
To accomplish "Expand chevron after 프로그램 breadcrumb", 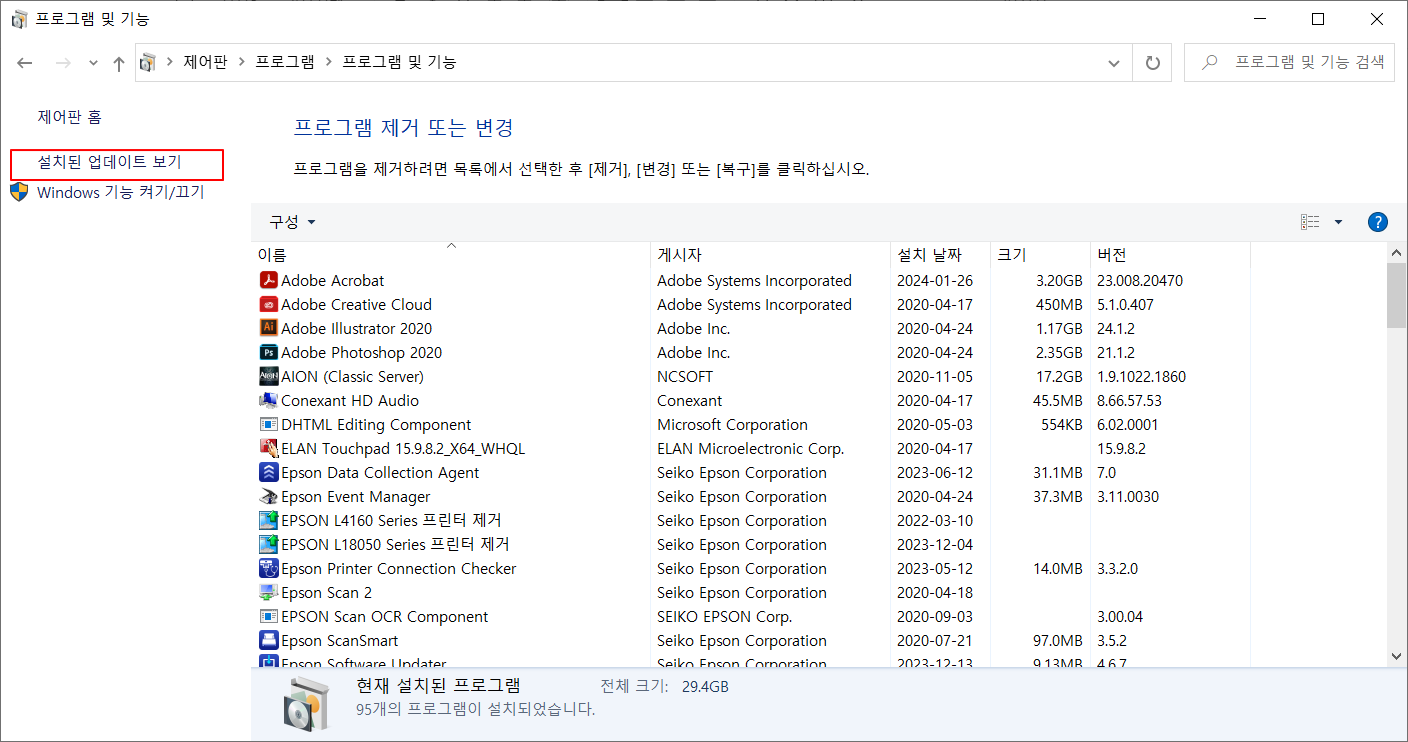I will coord(328,62).
